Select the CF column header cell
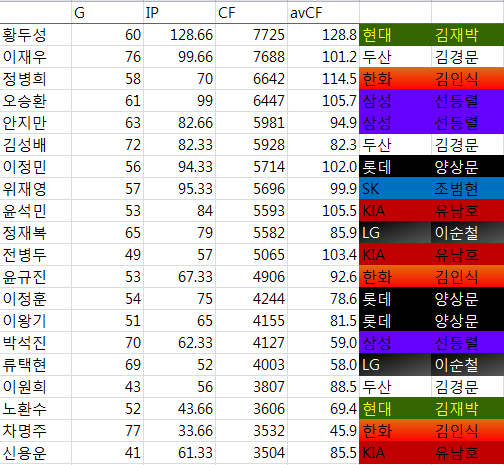This screenshot has width=504, height=465. (251, 13)
